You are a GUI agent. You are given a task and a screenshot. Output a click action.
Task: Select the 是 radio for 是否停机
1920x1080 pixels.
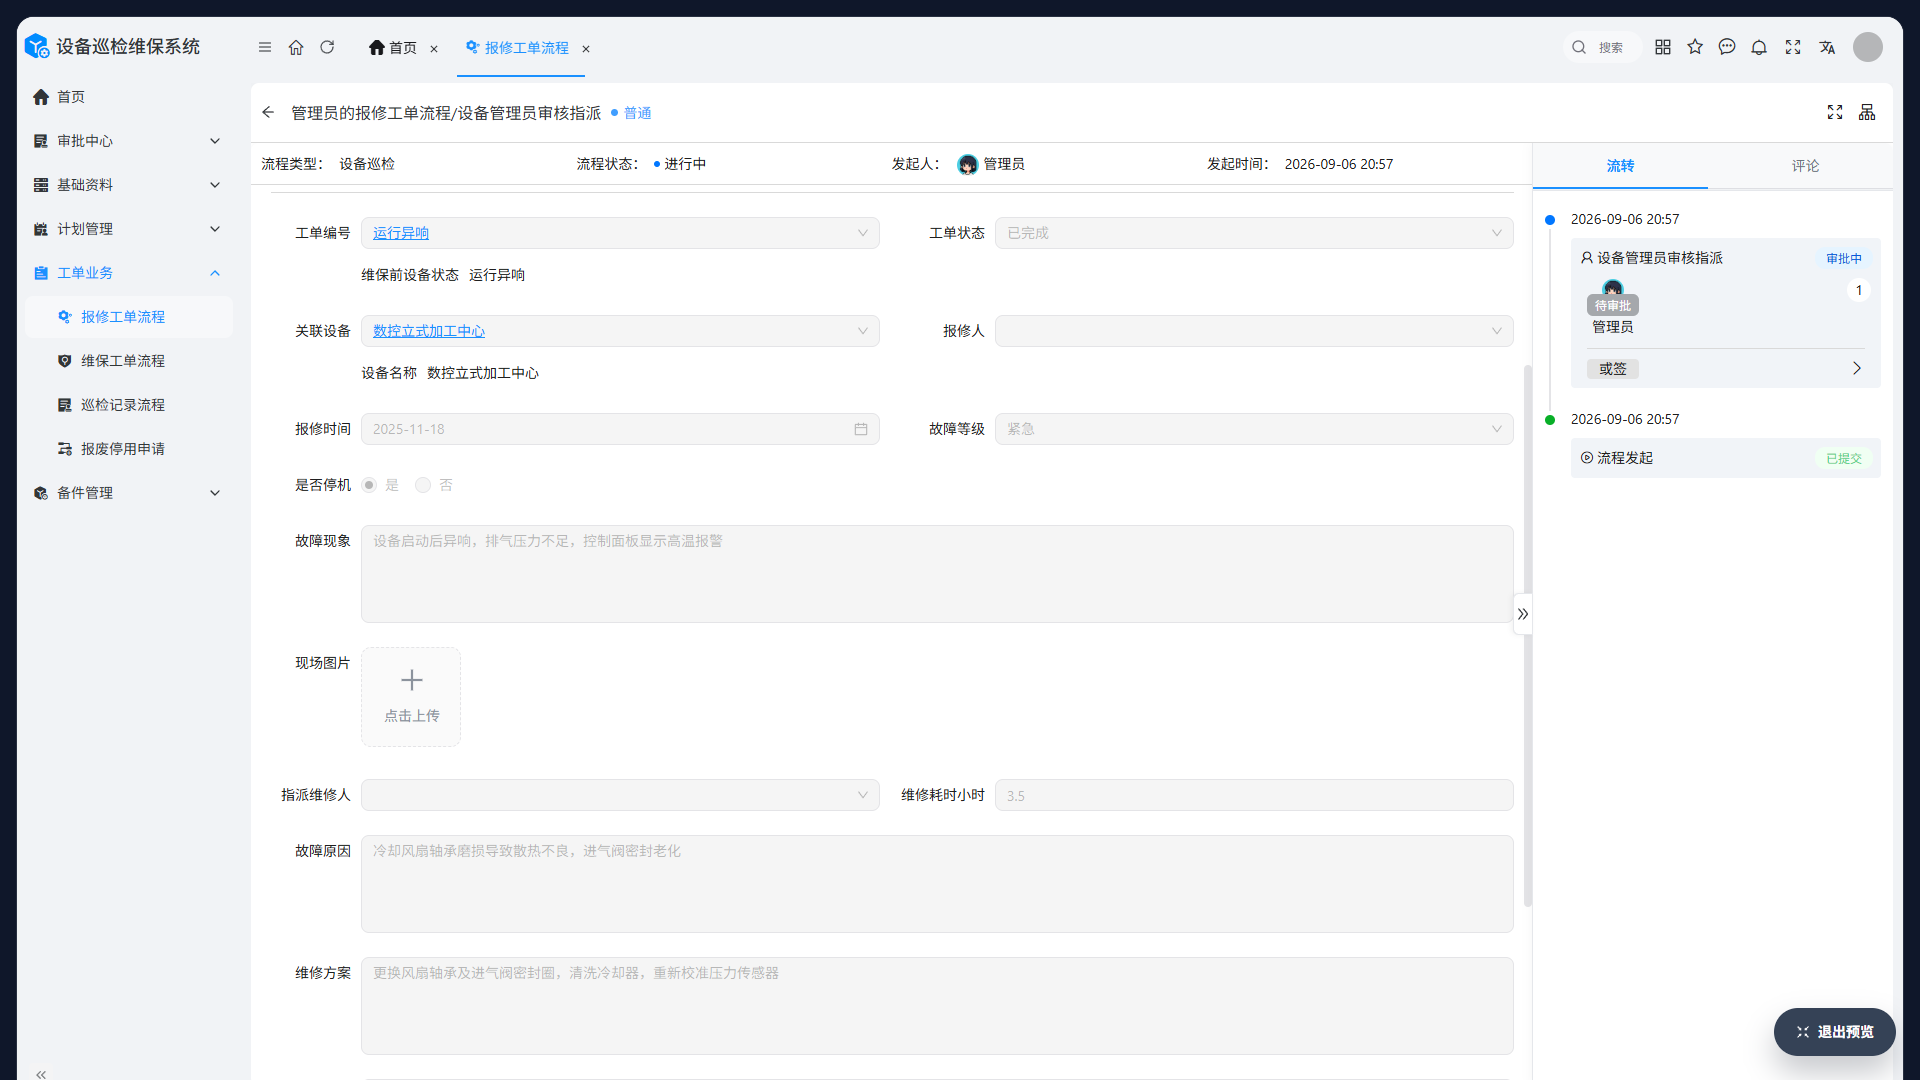point(369,485)
